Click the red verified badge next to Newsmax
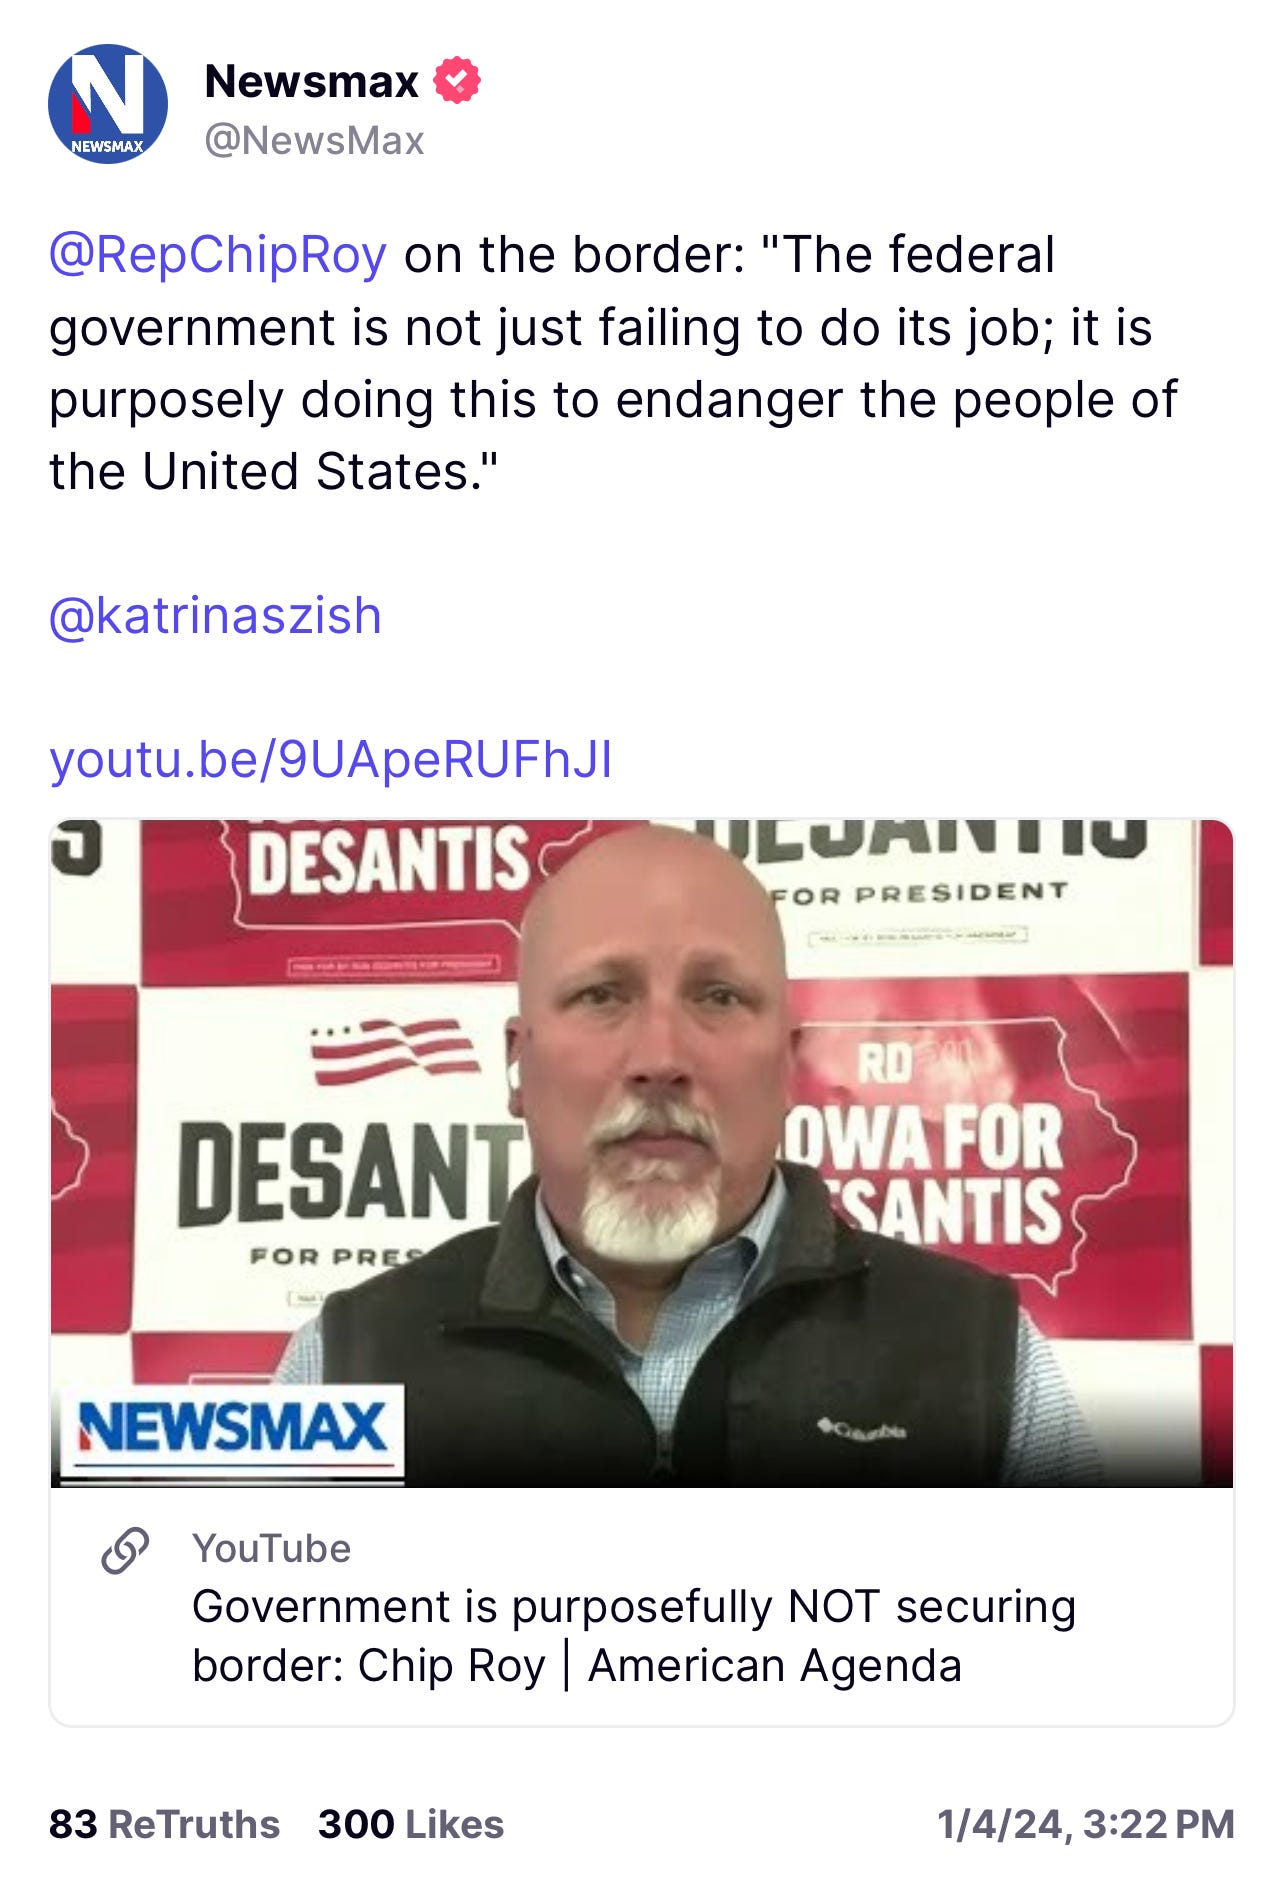Screen dimensions: 1284x1886 tap(457, 81)
